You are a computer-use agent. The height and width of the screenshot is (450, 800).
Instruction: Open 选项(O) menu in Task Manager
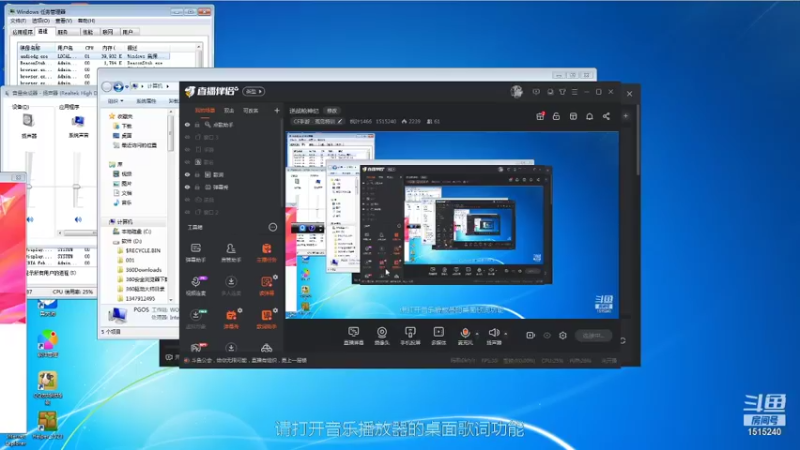tap(41, 20)
